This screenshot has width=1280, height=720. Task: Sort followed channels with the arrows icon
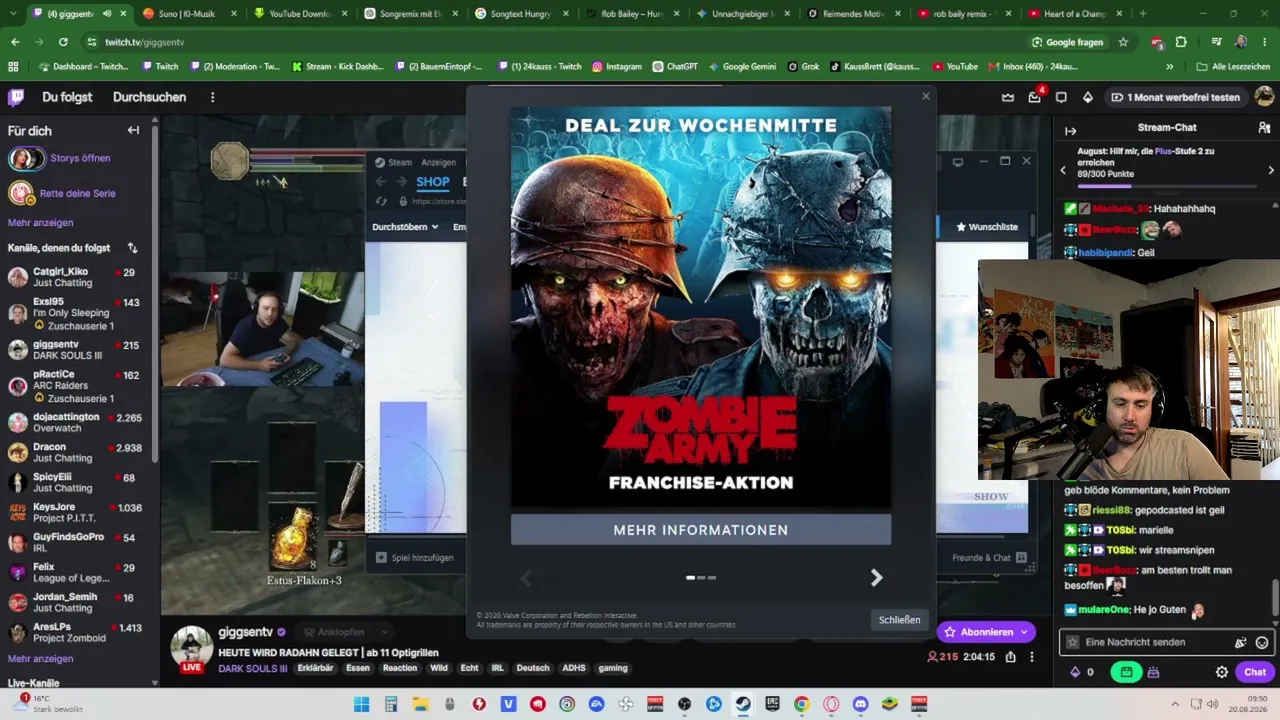[x=132, y=248]
